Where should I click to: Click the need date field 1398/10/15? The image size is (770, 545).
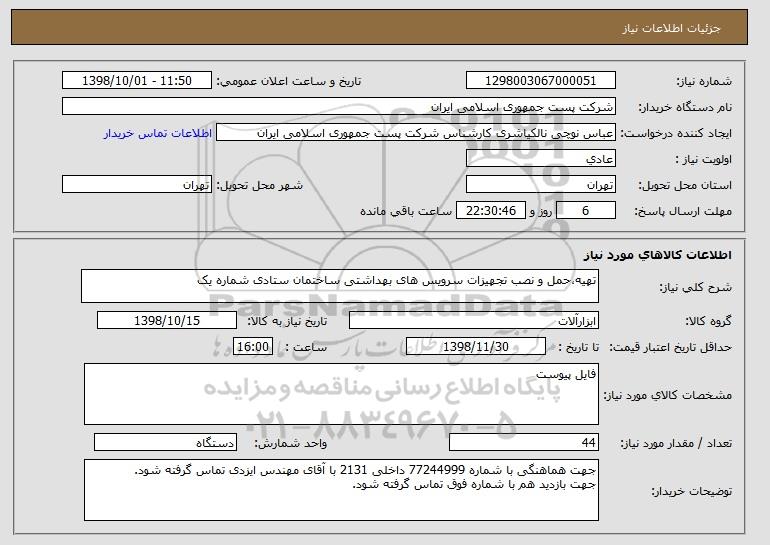167,321
